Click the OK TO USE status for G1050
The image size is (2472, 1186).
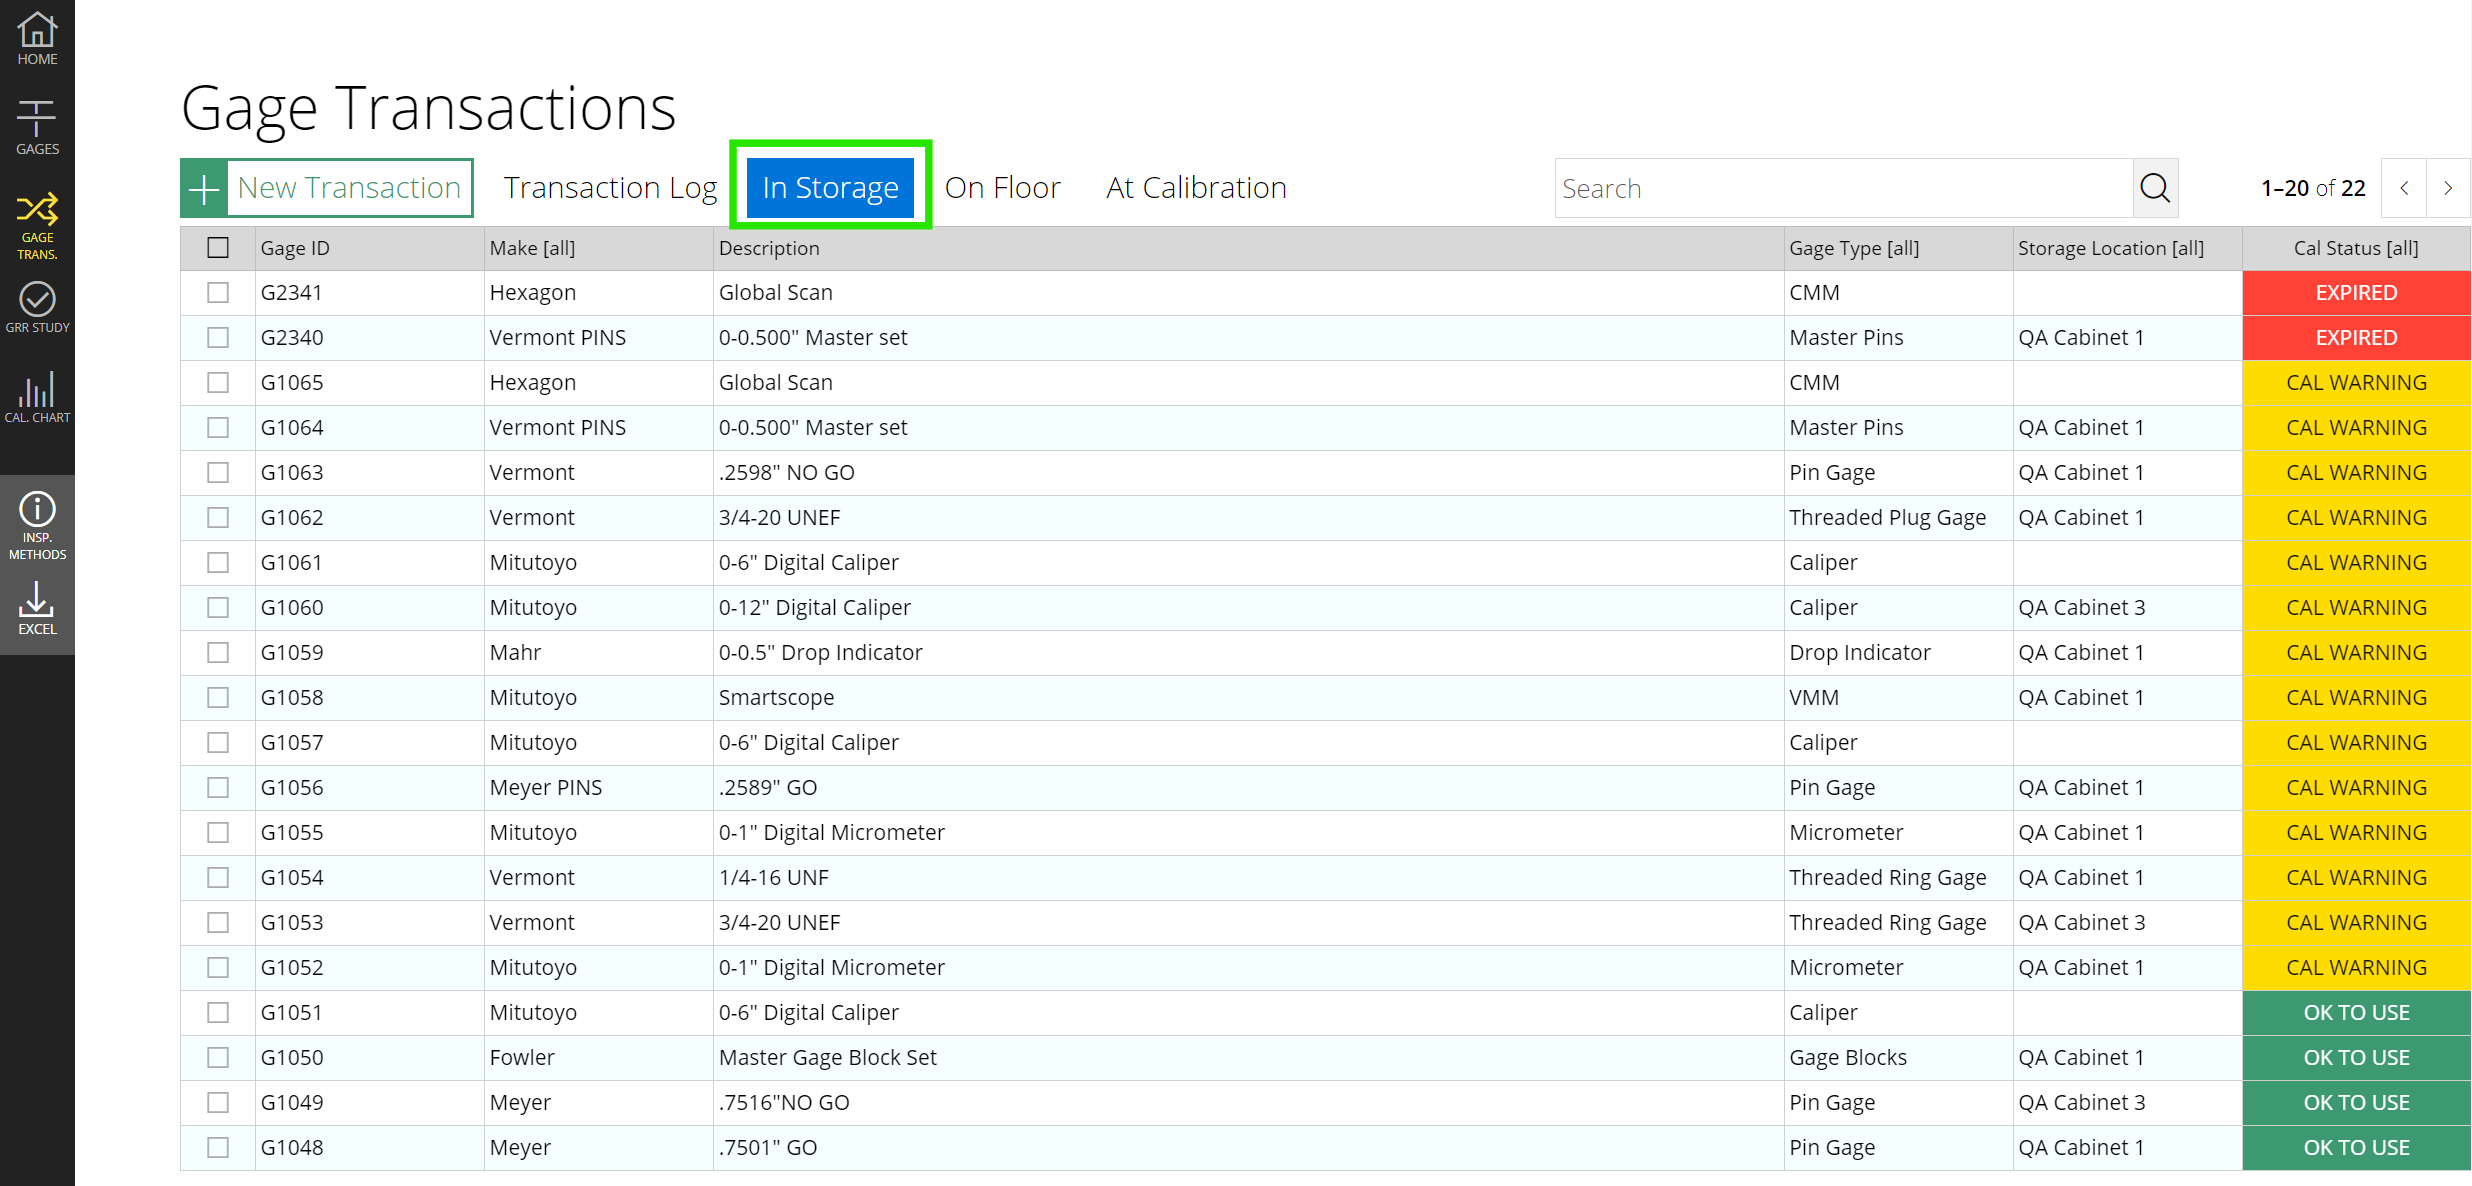click(x=2356, y=1058)
